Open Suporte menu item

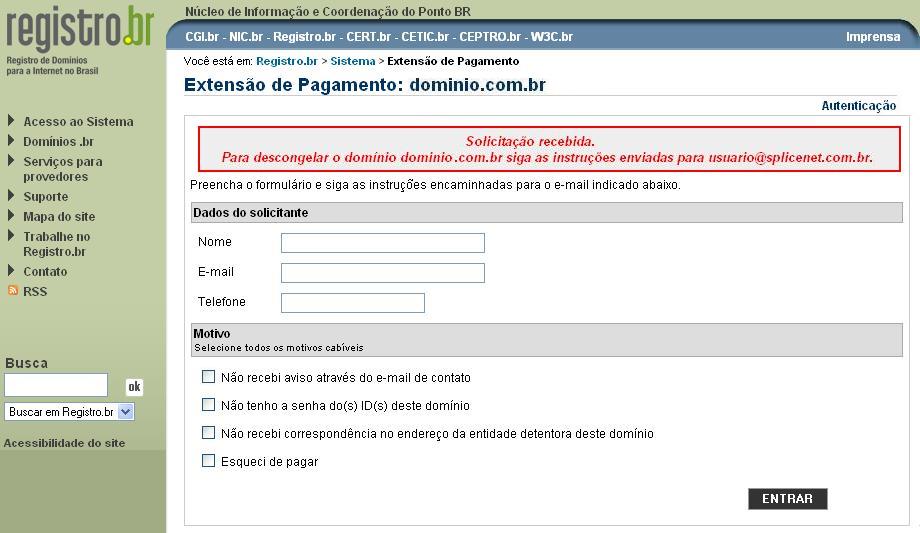46,197
